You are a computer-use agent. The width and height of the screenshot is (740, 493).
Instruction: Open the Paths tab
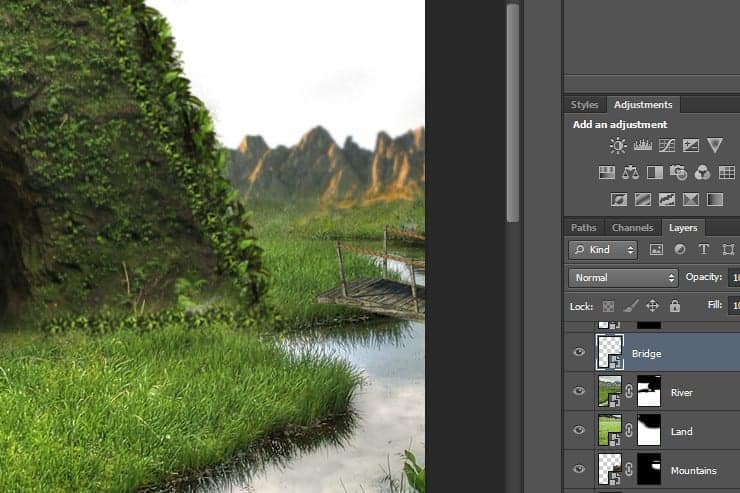[584, 228]
